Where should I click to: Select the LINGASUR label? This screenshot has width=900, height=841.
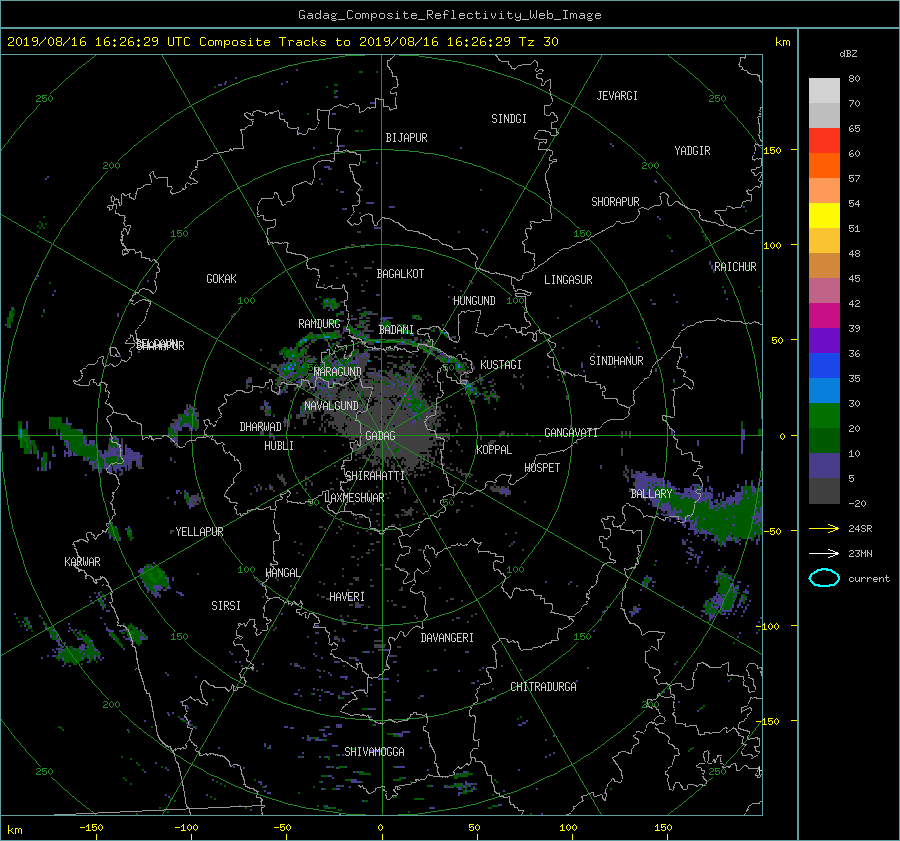568,280
